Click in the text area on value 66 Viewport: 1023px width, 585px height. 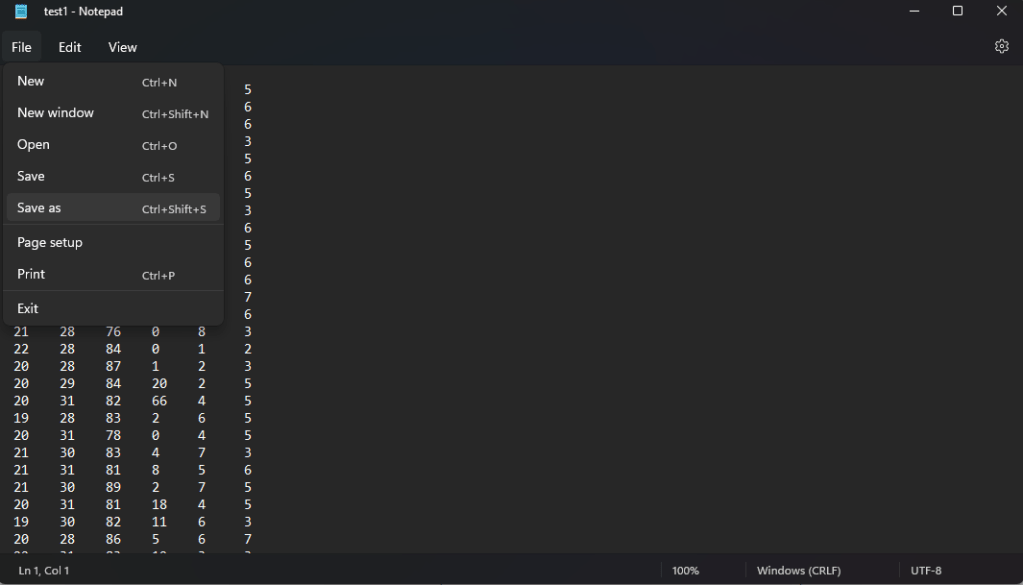coord(159,401)
